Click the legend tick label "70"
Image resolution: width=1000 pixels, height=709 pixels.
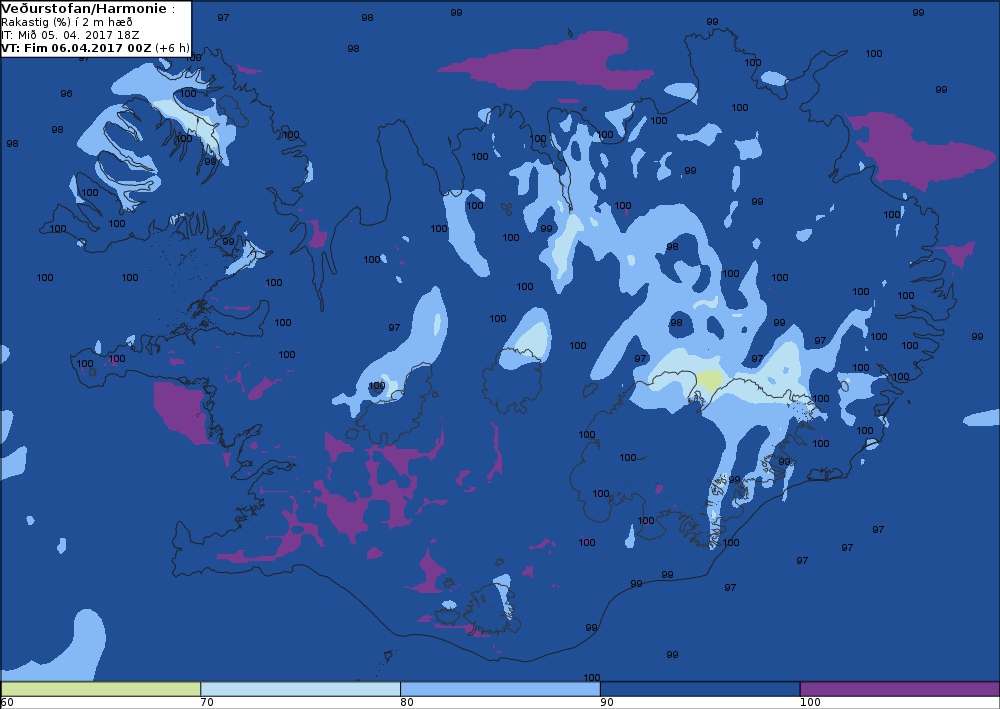(x=207, y=703)
